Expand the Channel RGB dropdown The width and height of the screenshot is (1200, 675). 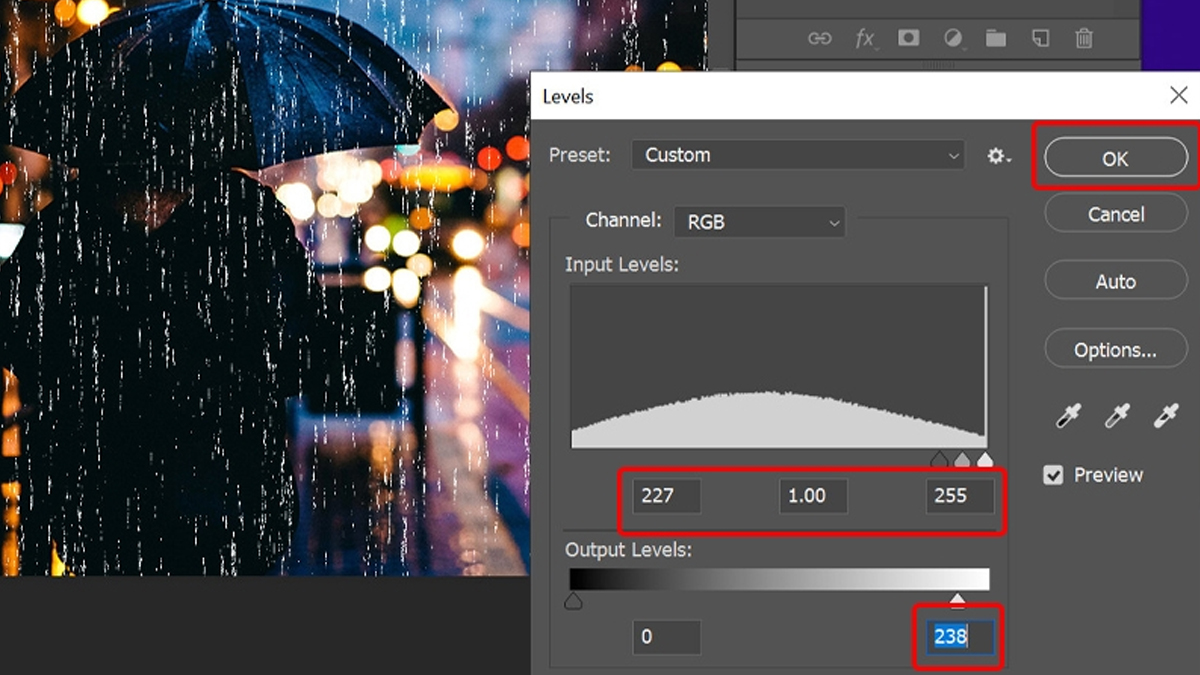759,223
